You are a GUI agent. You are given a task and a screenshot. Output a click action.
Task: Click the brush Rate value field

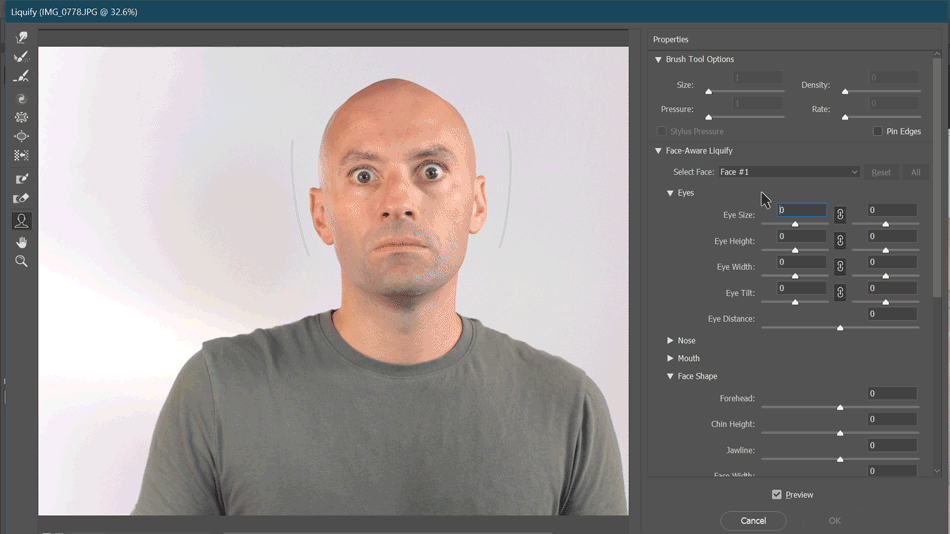coord(894,103)
